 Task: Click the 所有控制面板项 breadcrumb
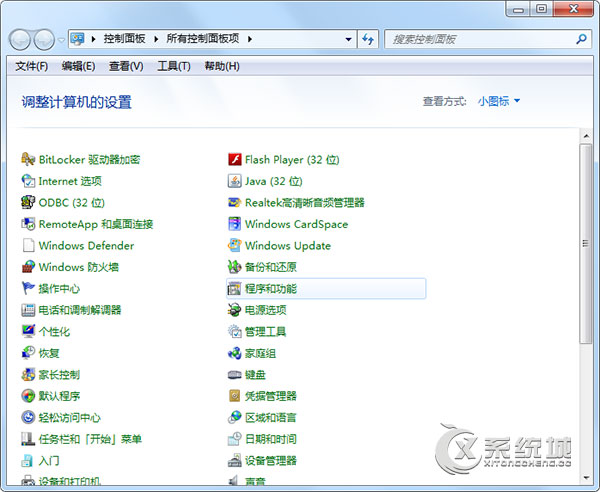point(203,39)
